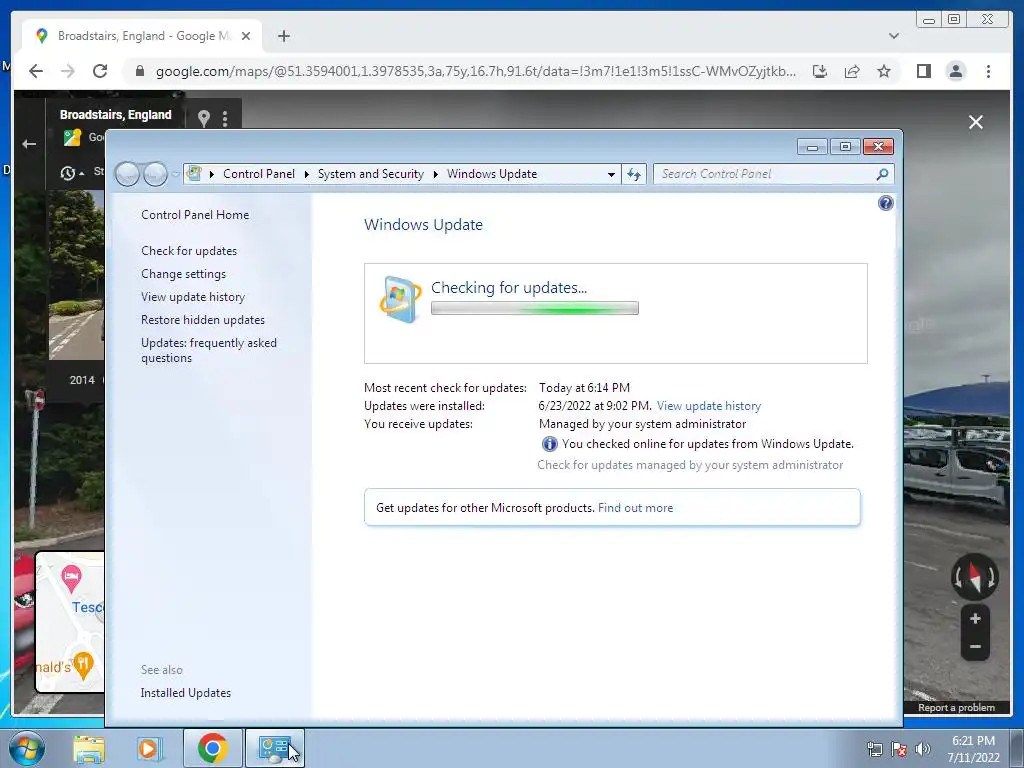Click the Checking for updates progress bar
This screenshot has width=1024, height=768.
coord(535,308)
